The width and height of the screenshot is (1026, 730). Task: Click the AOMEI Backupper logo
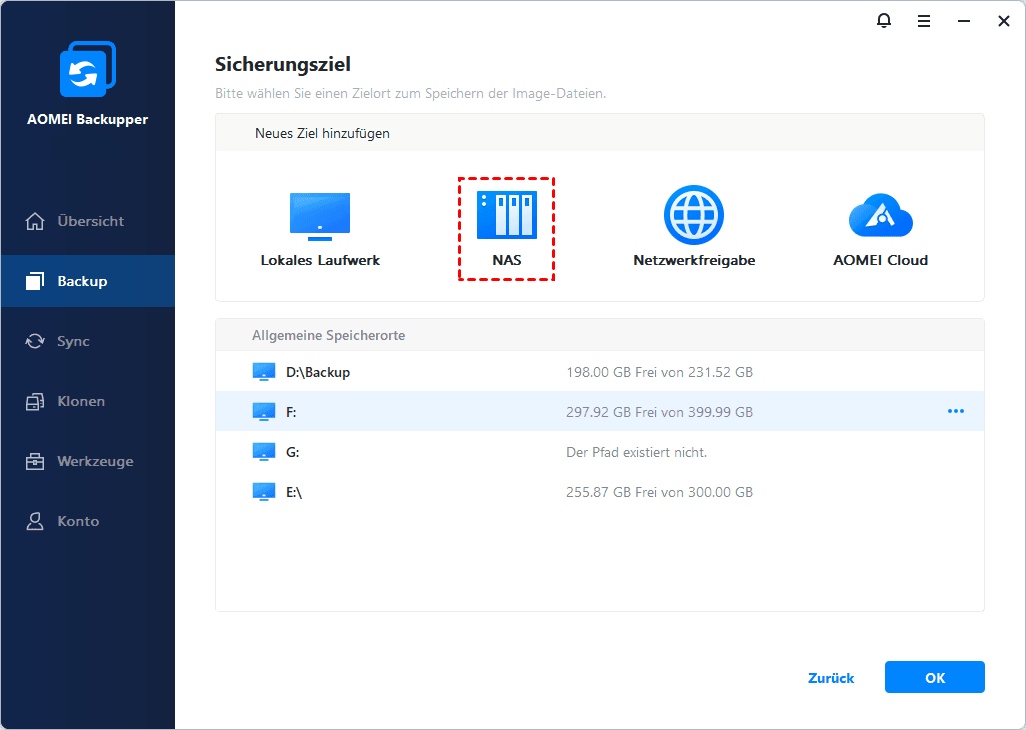[x=88, y=69]
